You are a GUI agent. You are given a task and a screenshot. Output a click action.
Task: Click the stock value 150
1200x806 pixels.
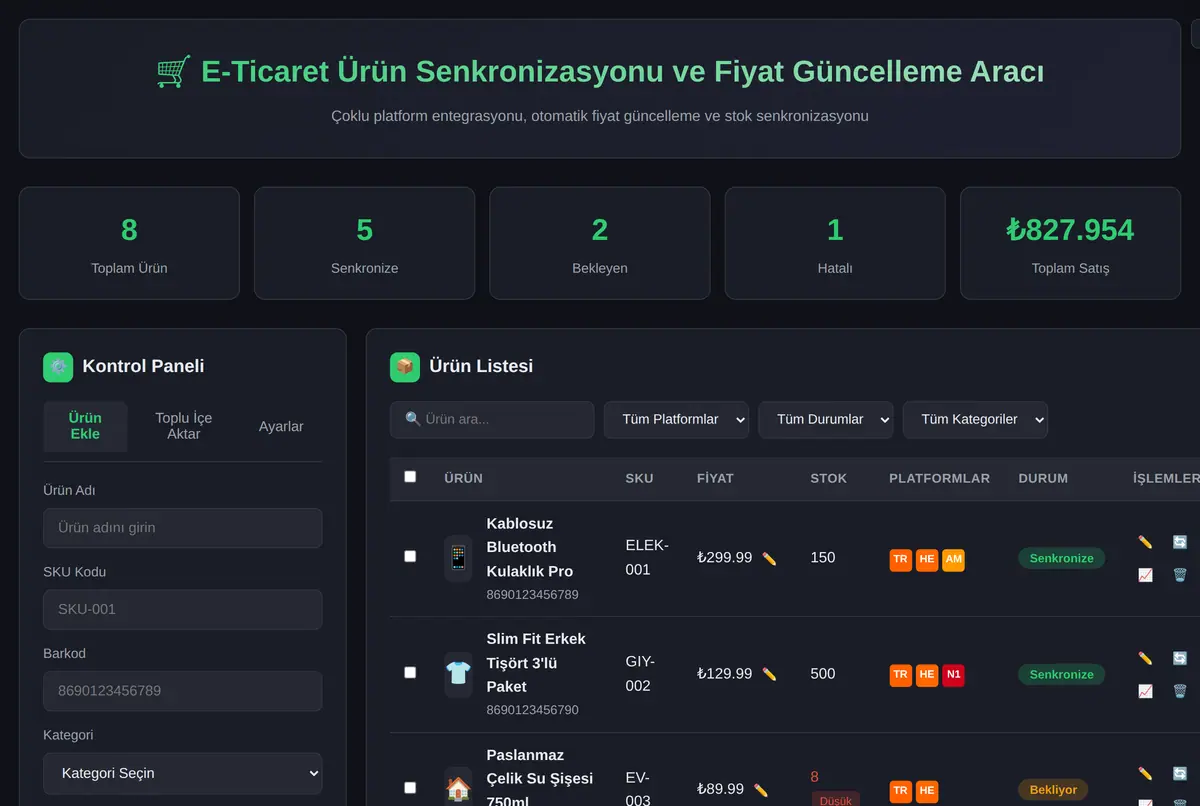[823, 558]
